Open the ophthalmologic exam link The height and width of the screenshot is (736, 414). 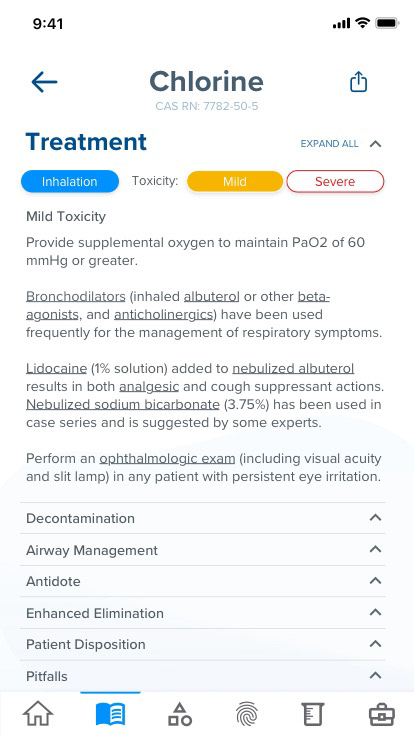coord(167,459)
